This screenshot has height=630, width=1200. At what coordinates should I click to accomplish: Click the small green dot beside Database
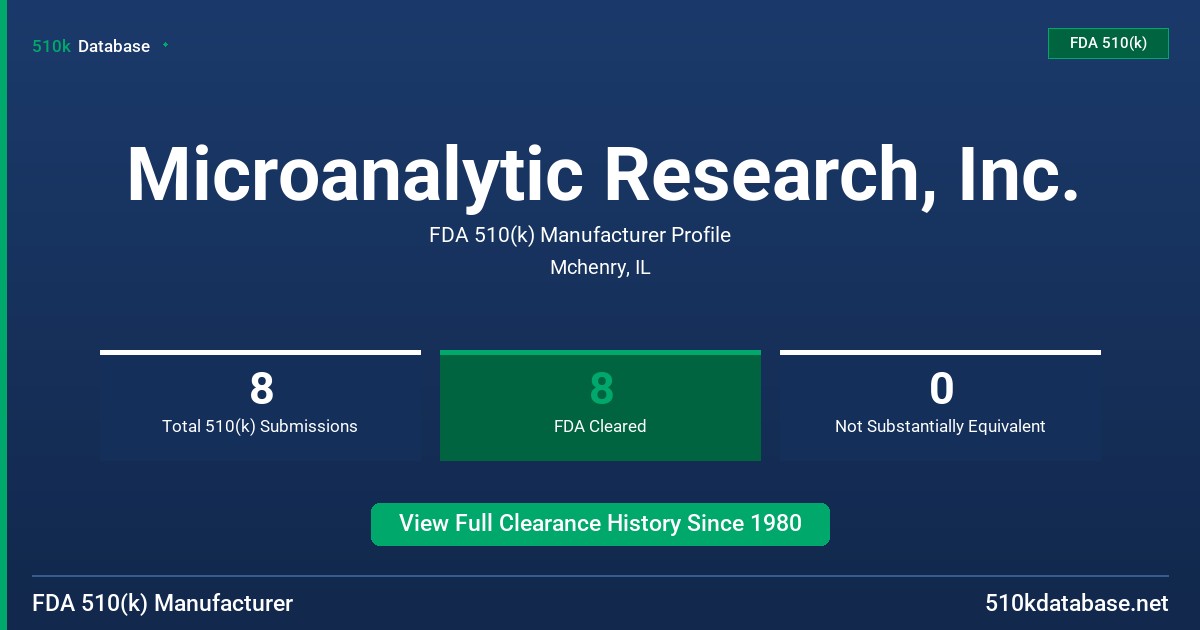[165, 45]
